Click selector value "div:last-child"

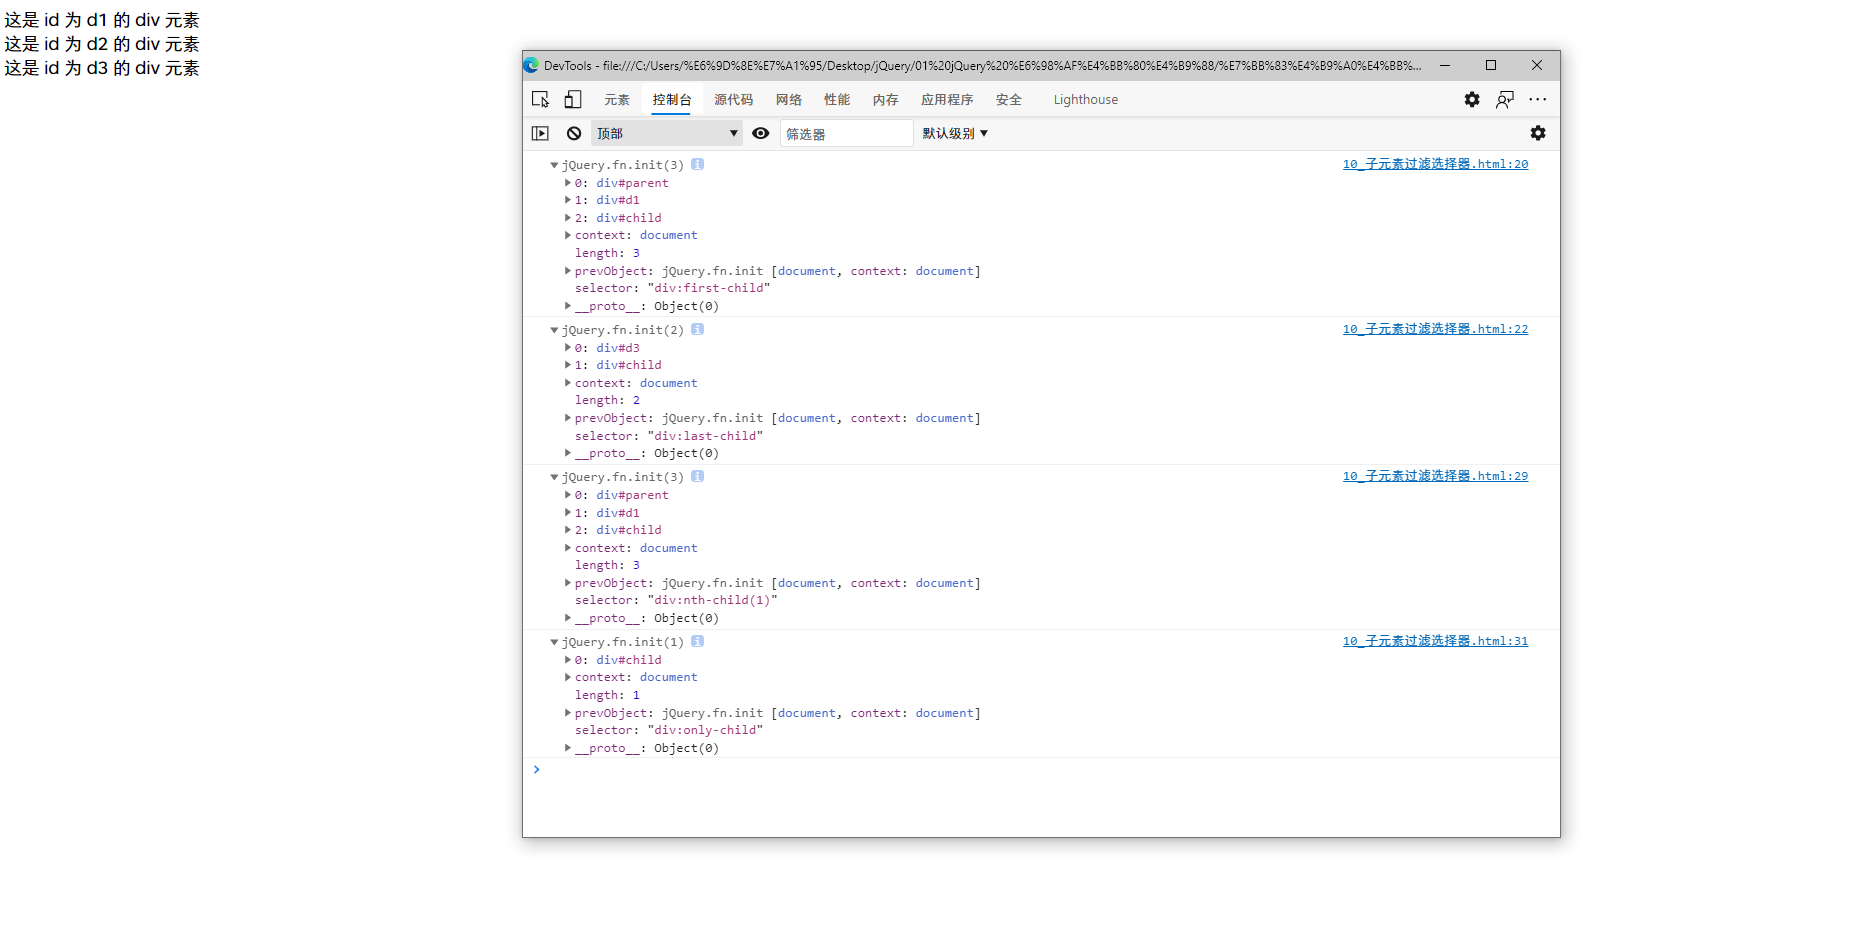705,436
